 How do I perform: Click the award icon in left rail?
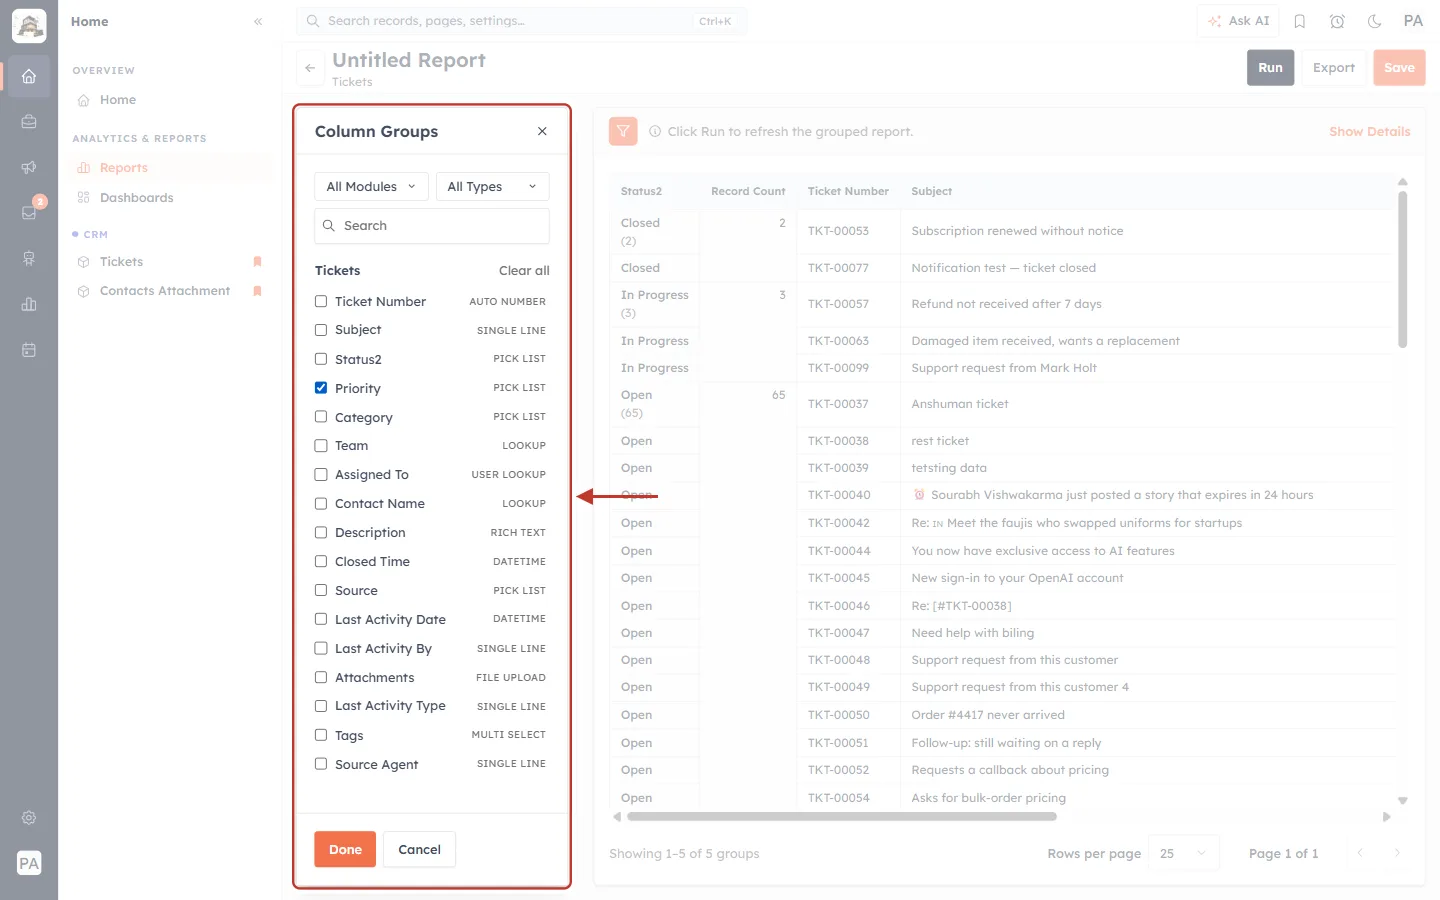click(x=29, y=258)
